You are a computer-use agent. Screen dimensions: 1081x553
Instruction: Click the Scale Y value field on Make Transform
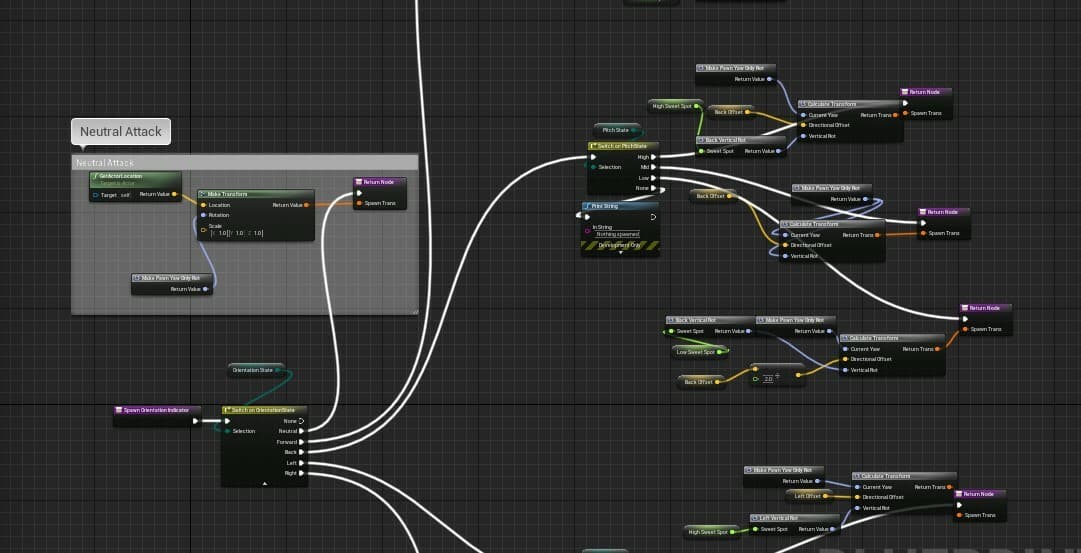tap(238, 233)
